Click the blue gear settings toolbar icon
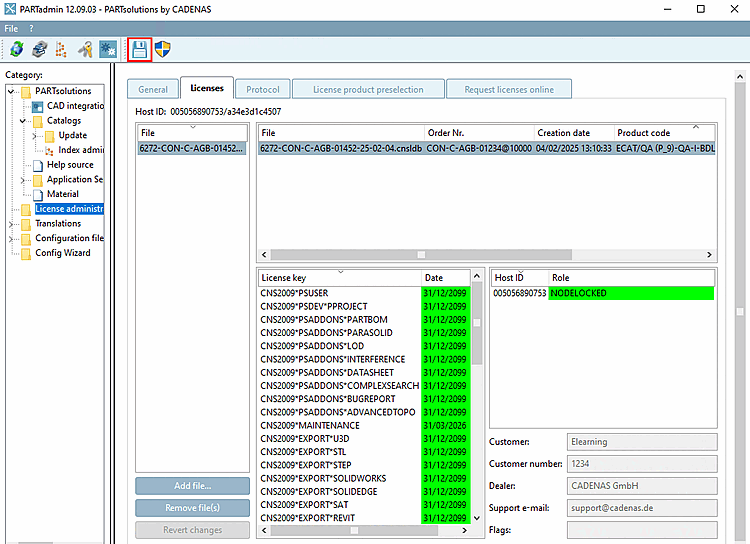Screen dimensions: 750x544 tap(108, 48)
